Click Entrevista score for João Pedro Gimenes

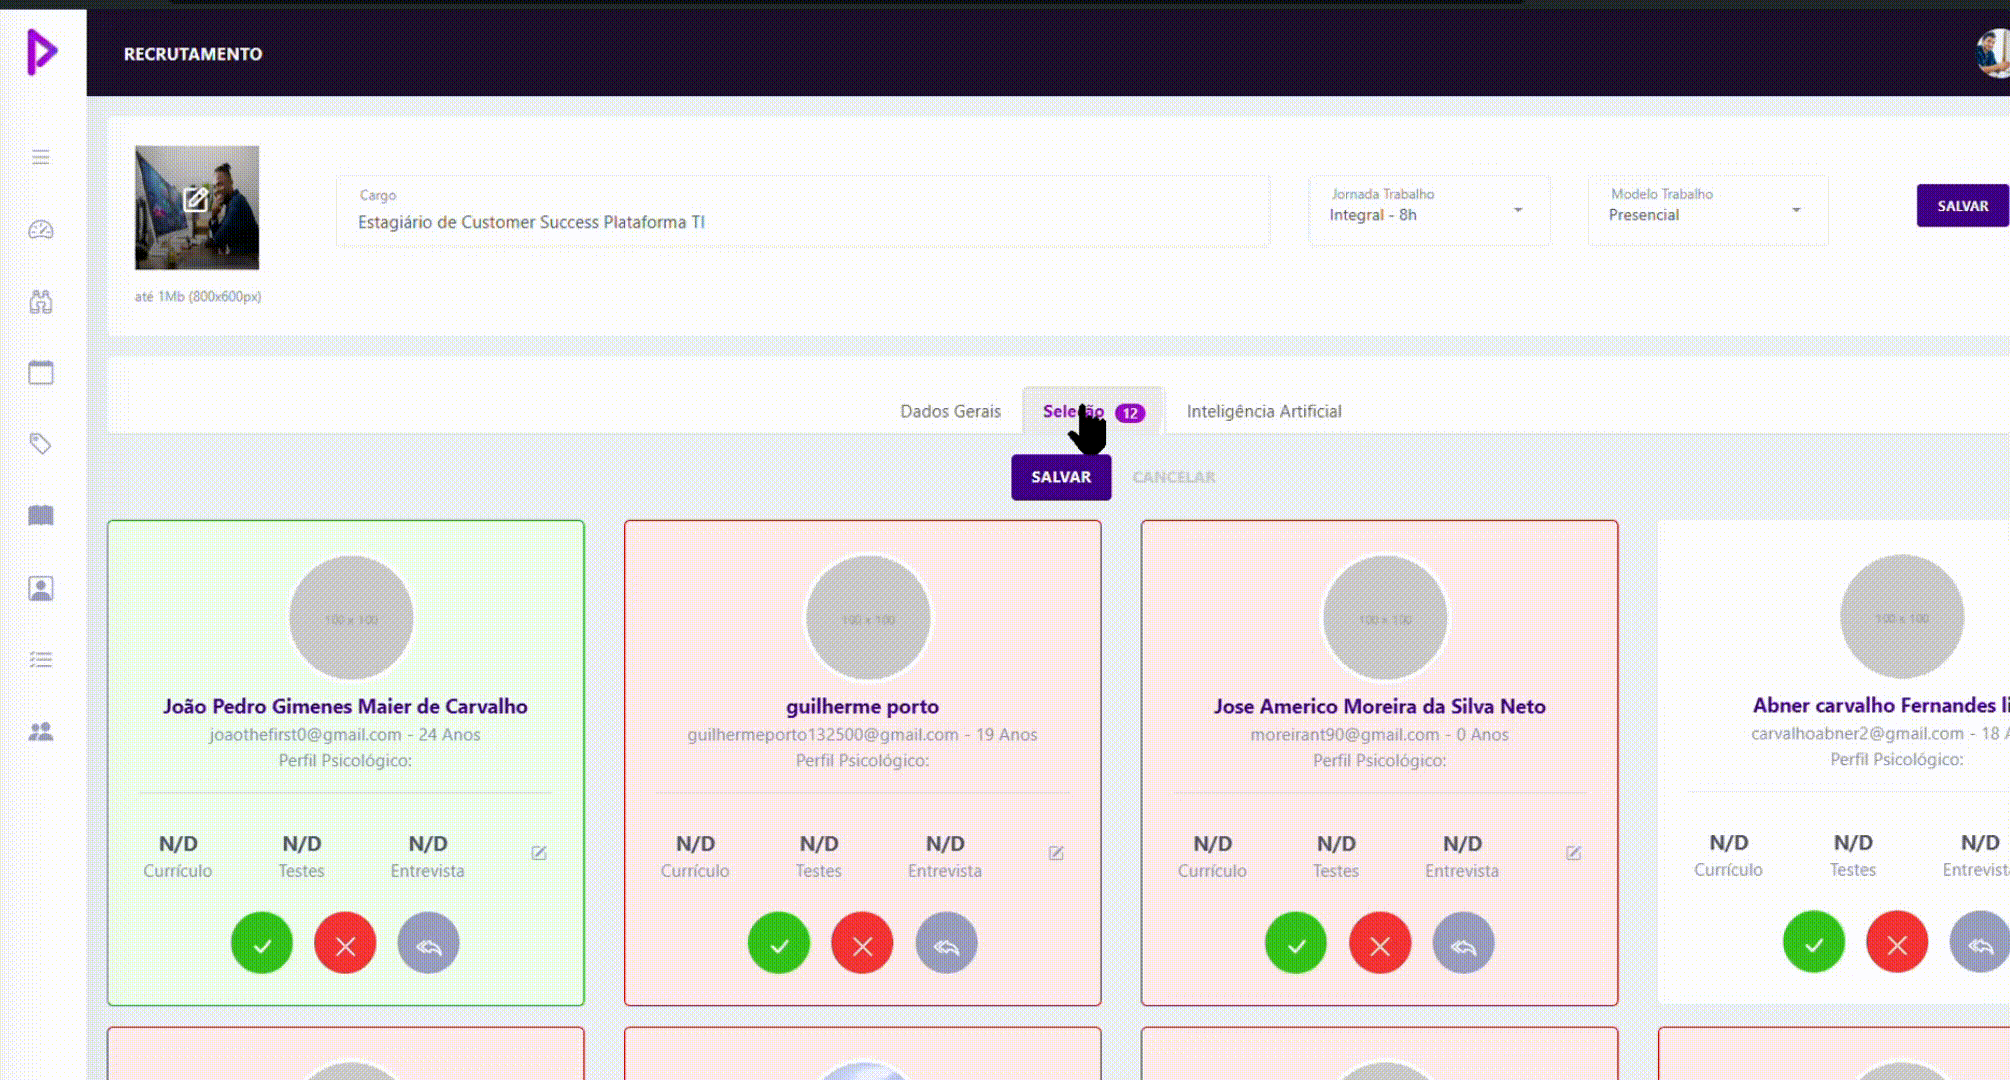[x=427, y=856]
